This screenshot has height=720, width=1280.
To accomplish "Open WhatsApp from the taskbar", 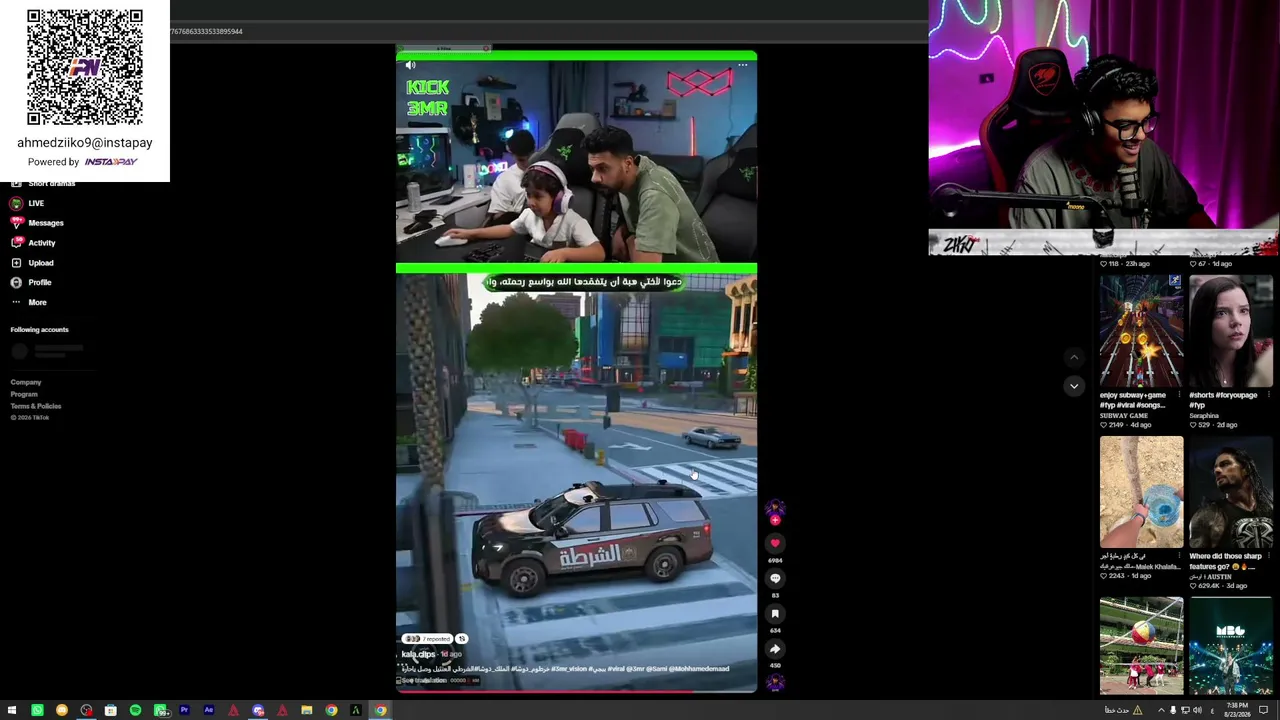I will tap(37, 710).
